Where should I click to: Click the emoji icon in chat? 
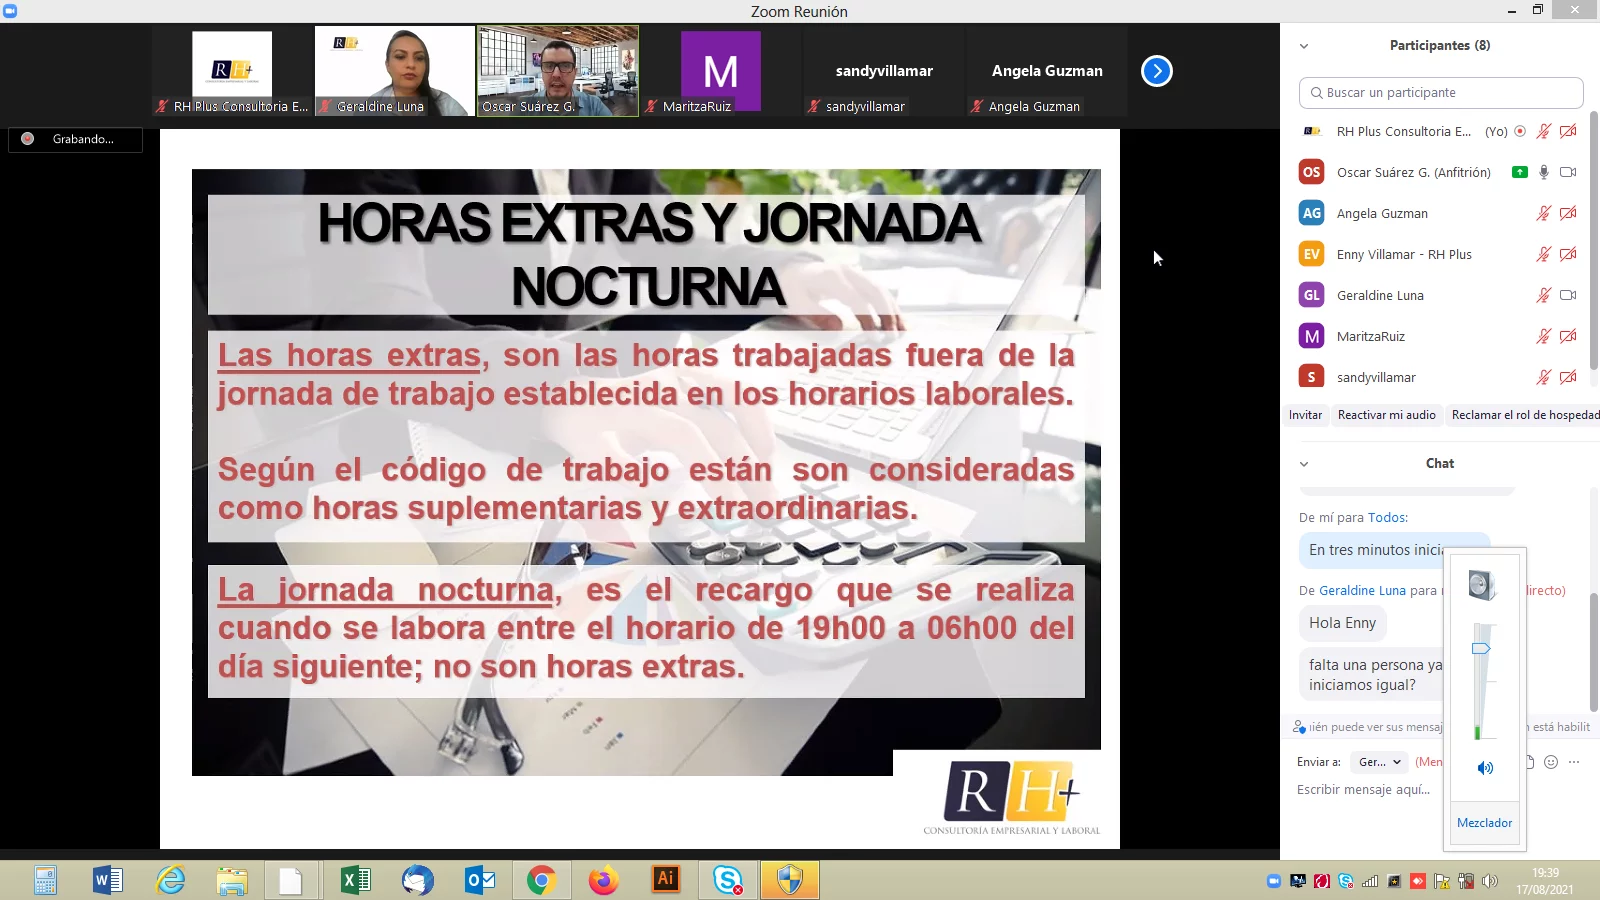pyautogui.click(x=1551, y=762)
